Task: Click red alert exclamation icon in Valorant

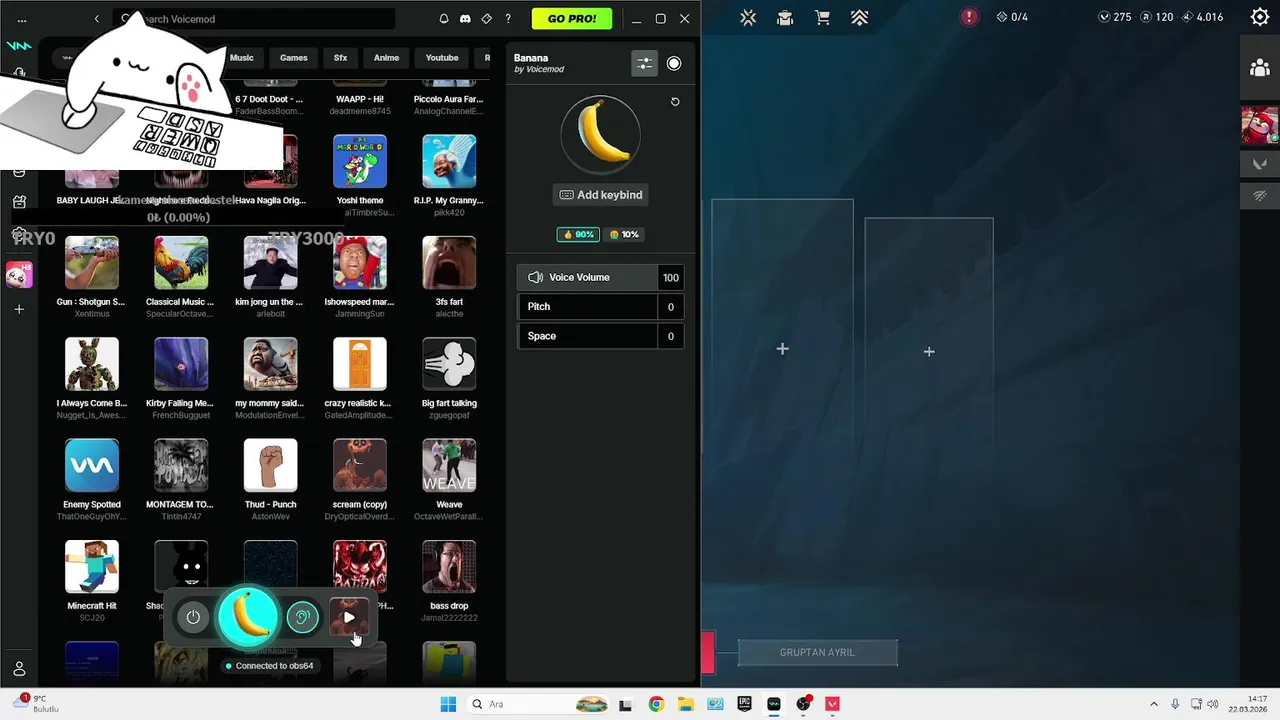Action: tap(969, 17)
